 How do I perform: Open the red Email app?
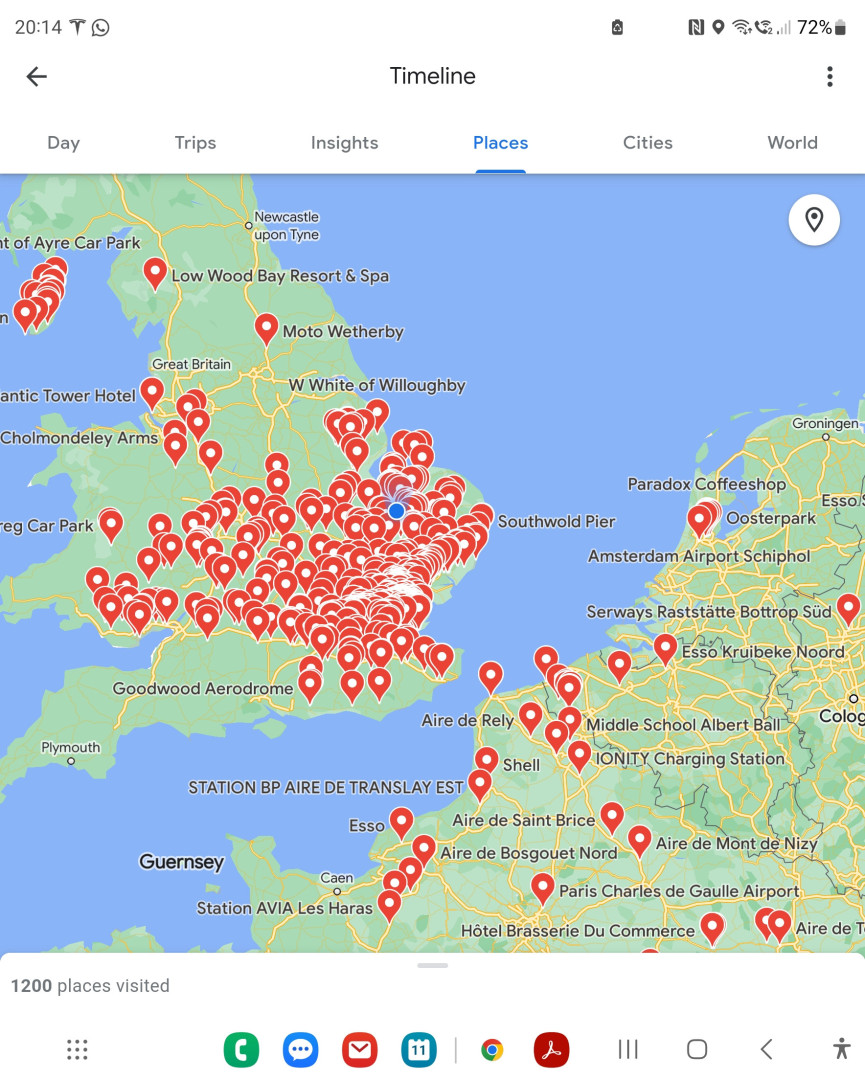(x=359, y=1050)
